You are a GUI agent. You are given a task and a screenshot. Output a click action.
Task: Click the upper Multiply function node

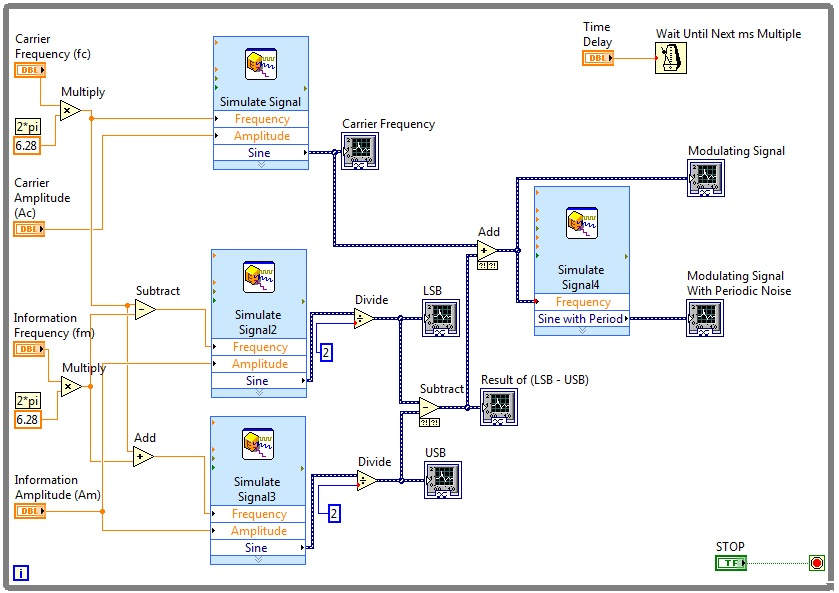(x=70, y=110)
